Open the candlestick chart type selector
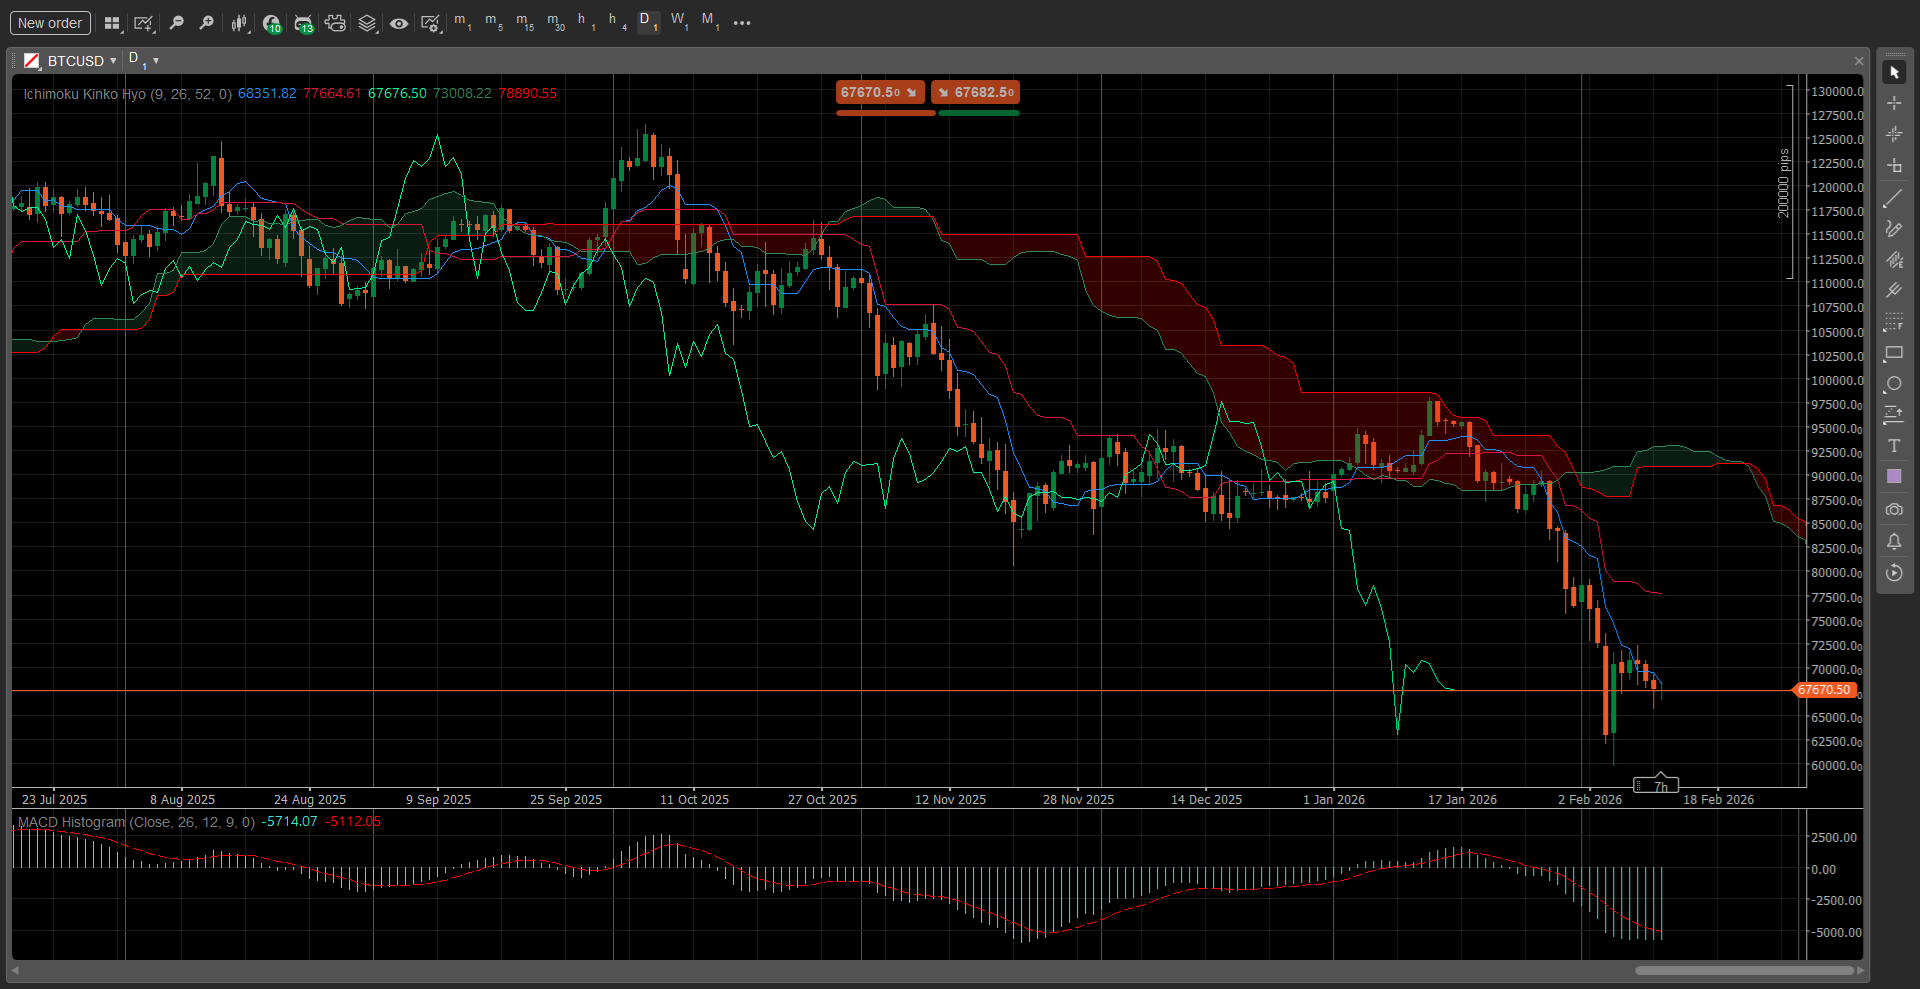 tap(239, 23)
